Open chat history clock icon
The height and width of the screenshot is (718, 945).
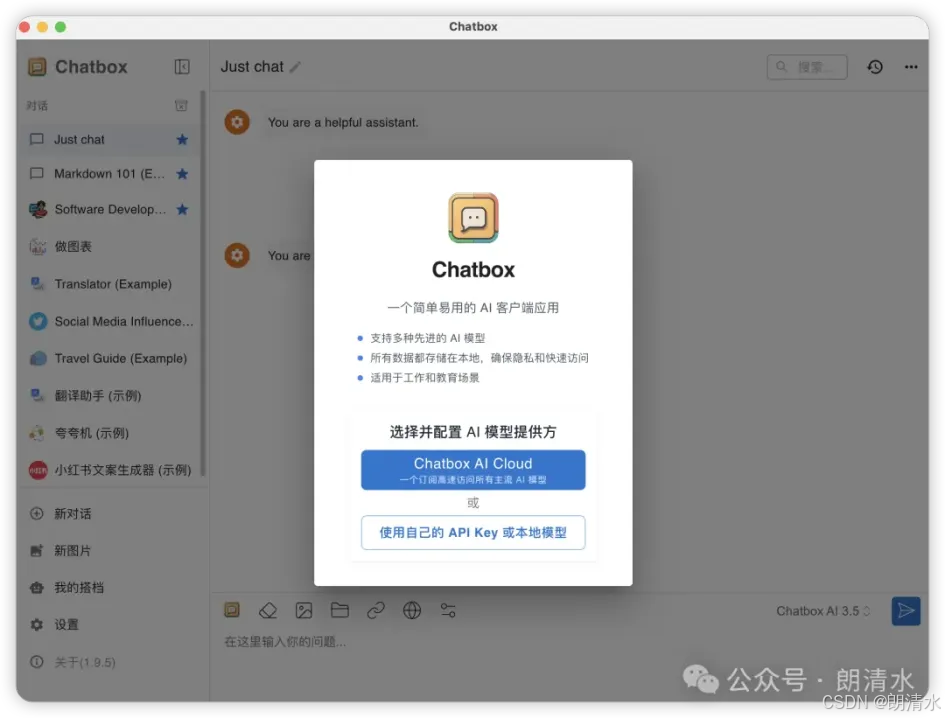coord(875,67)
